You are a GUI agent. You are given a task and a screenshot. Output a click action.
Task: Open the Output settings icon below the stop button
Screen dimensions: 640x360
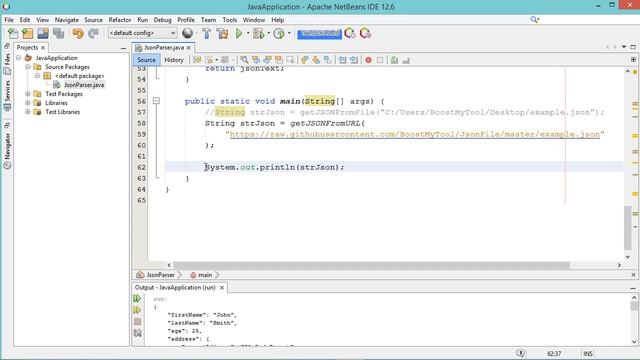138,333
